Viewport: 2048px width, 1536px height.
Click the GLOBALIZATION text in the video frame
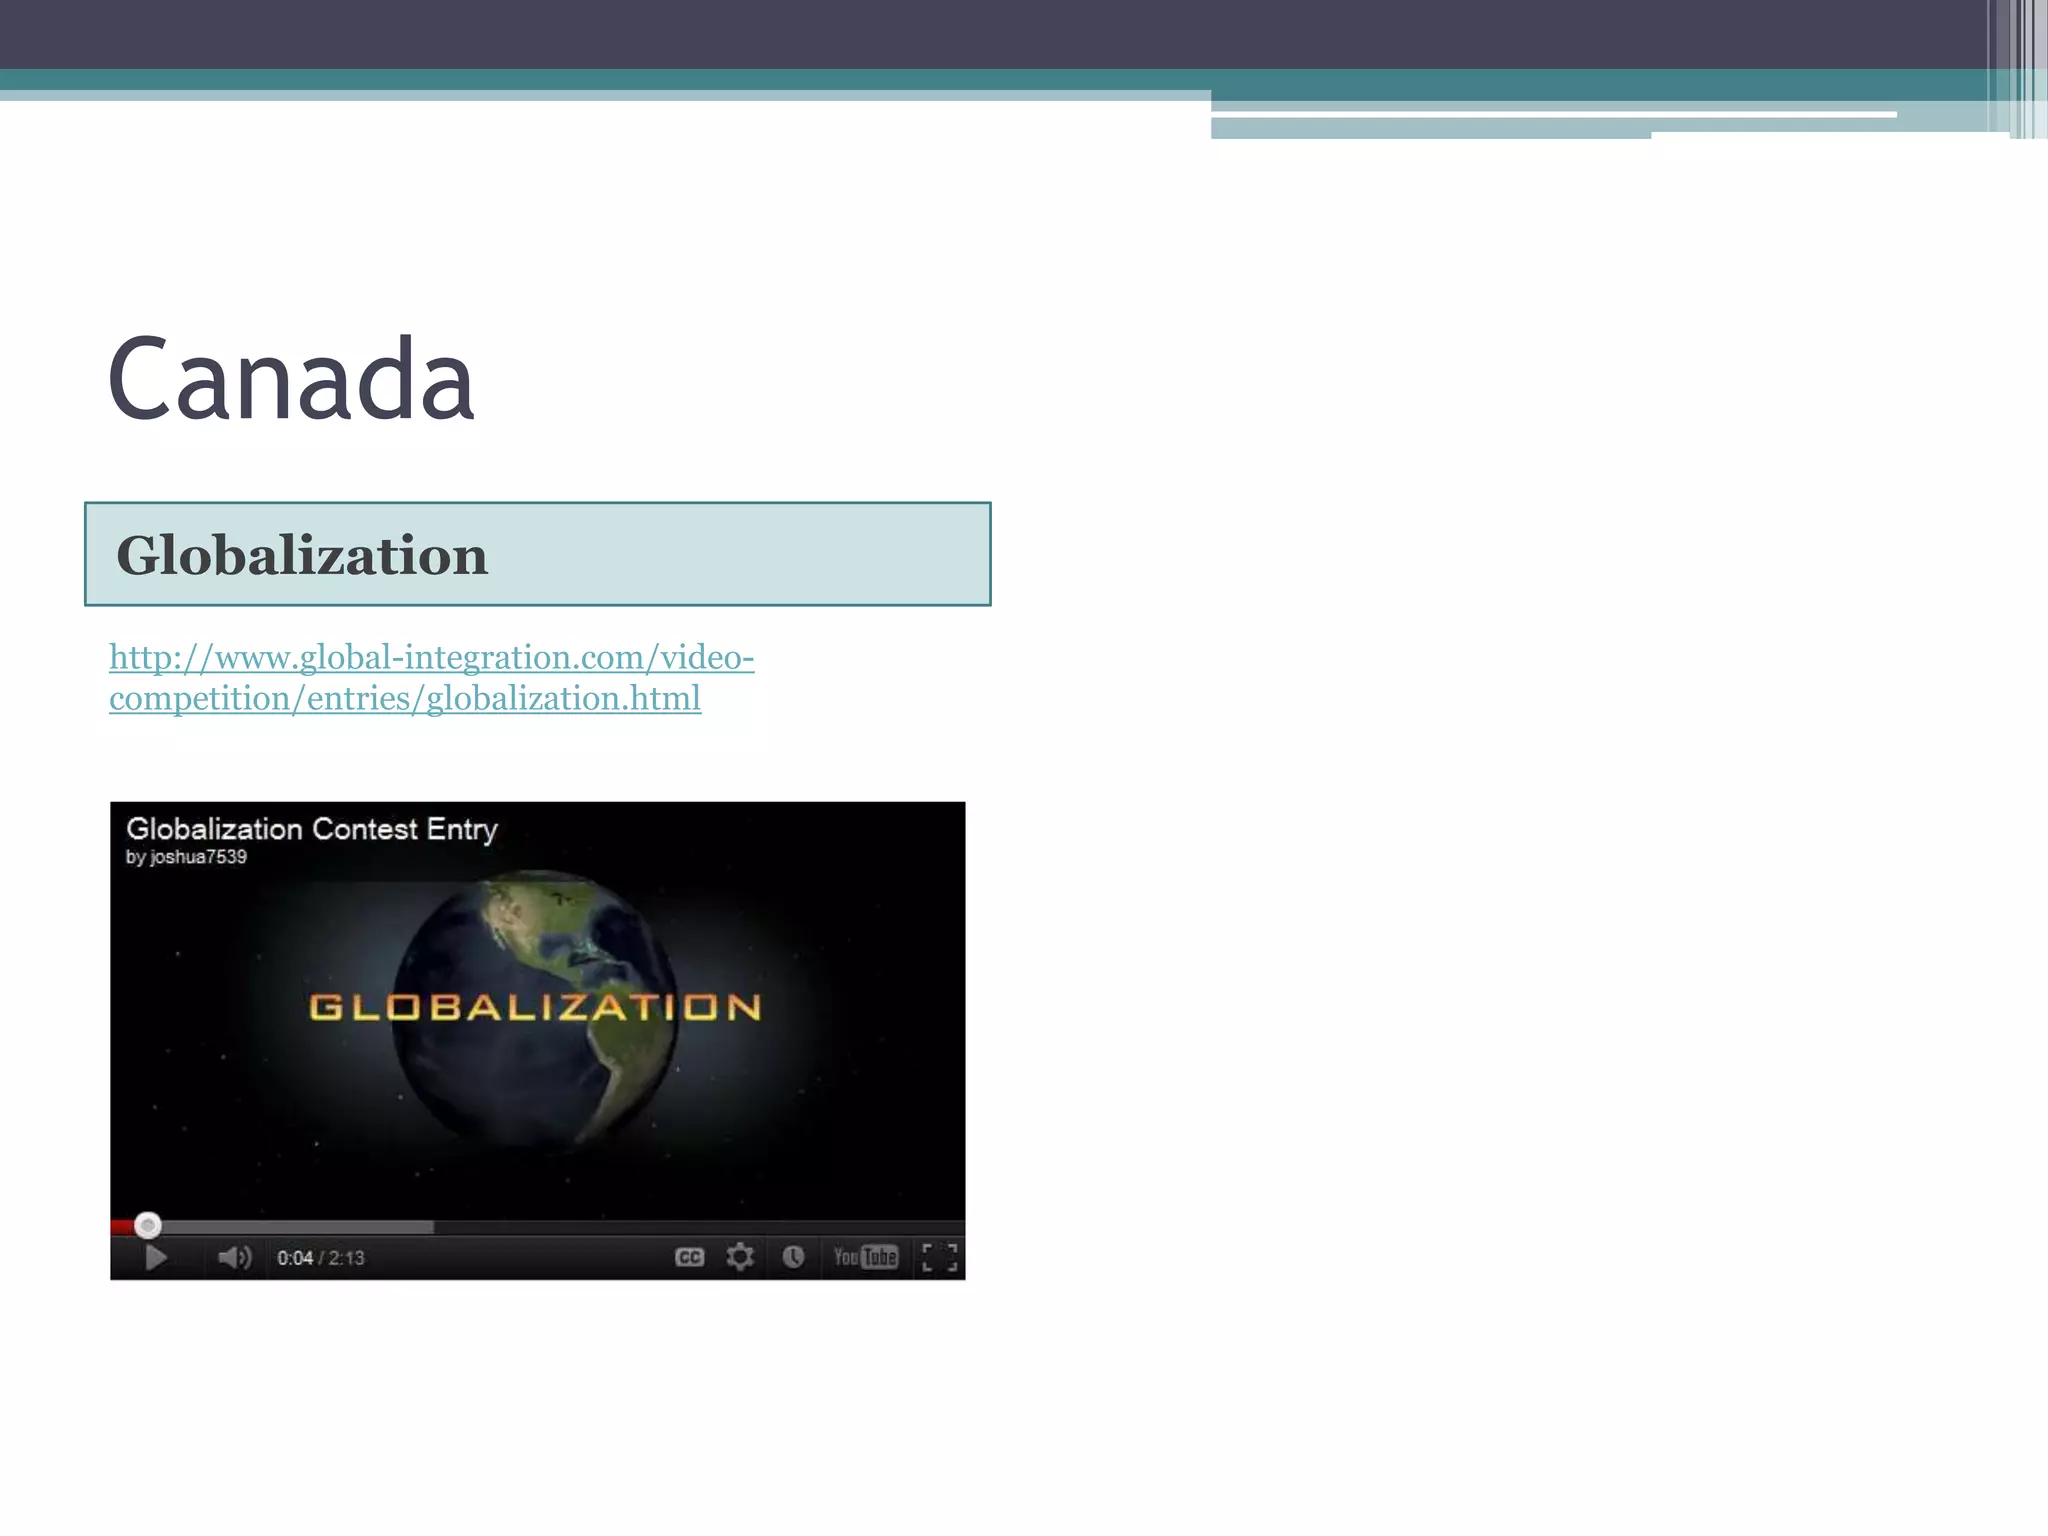(x=535, y=1007)
